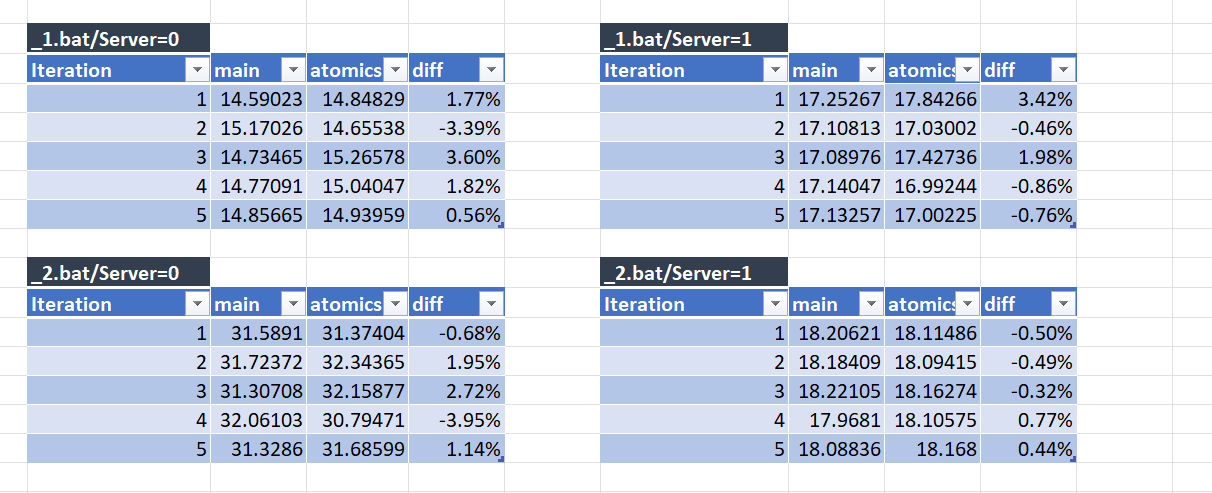
Task: Open Iteration filter dropdown in _1.bat/Server=0 table
Action: [x=195, y=70]
